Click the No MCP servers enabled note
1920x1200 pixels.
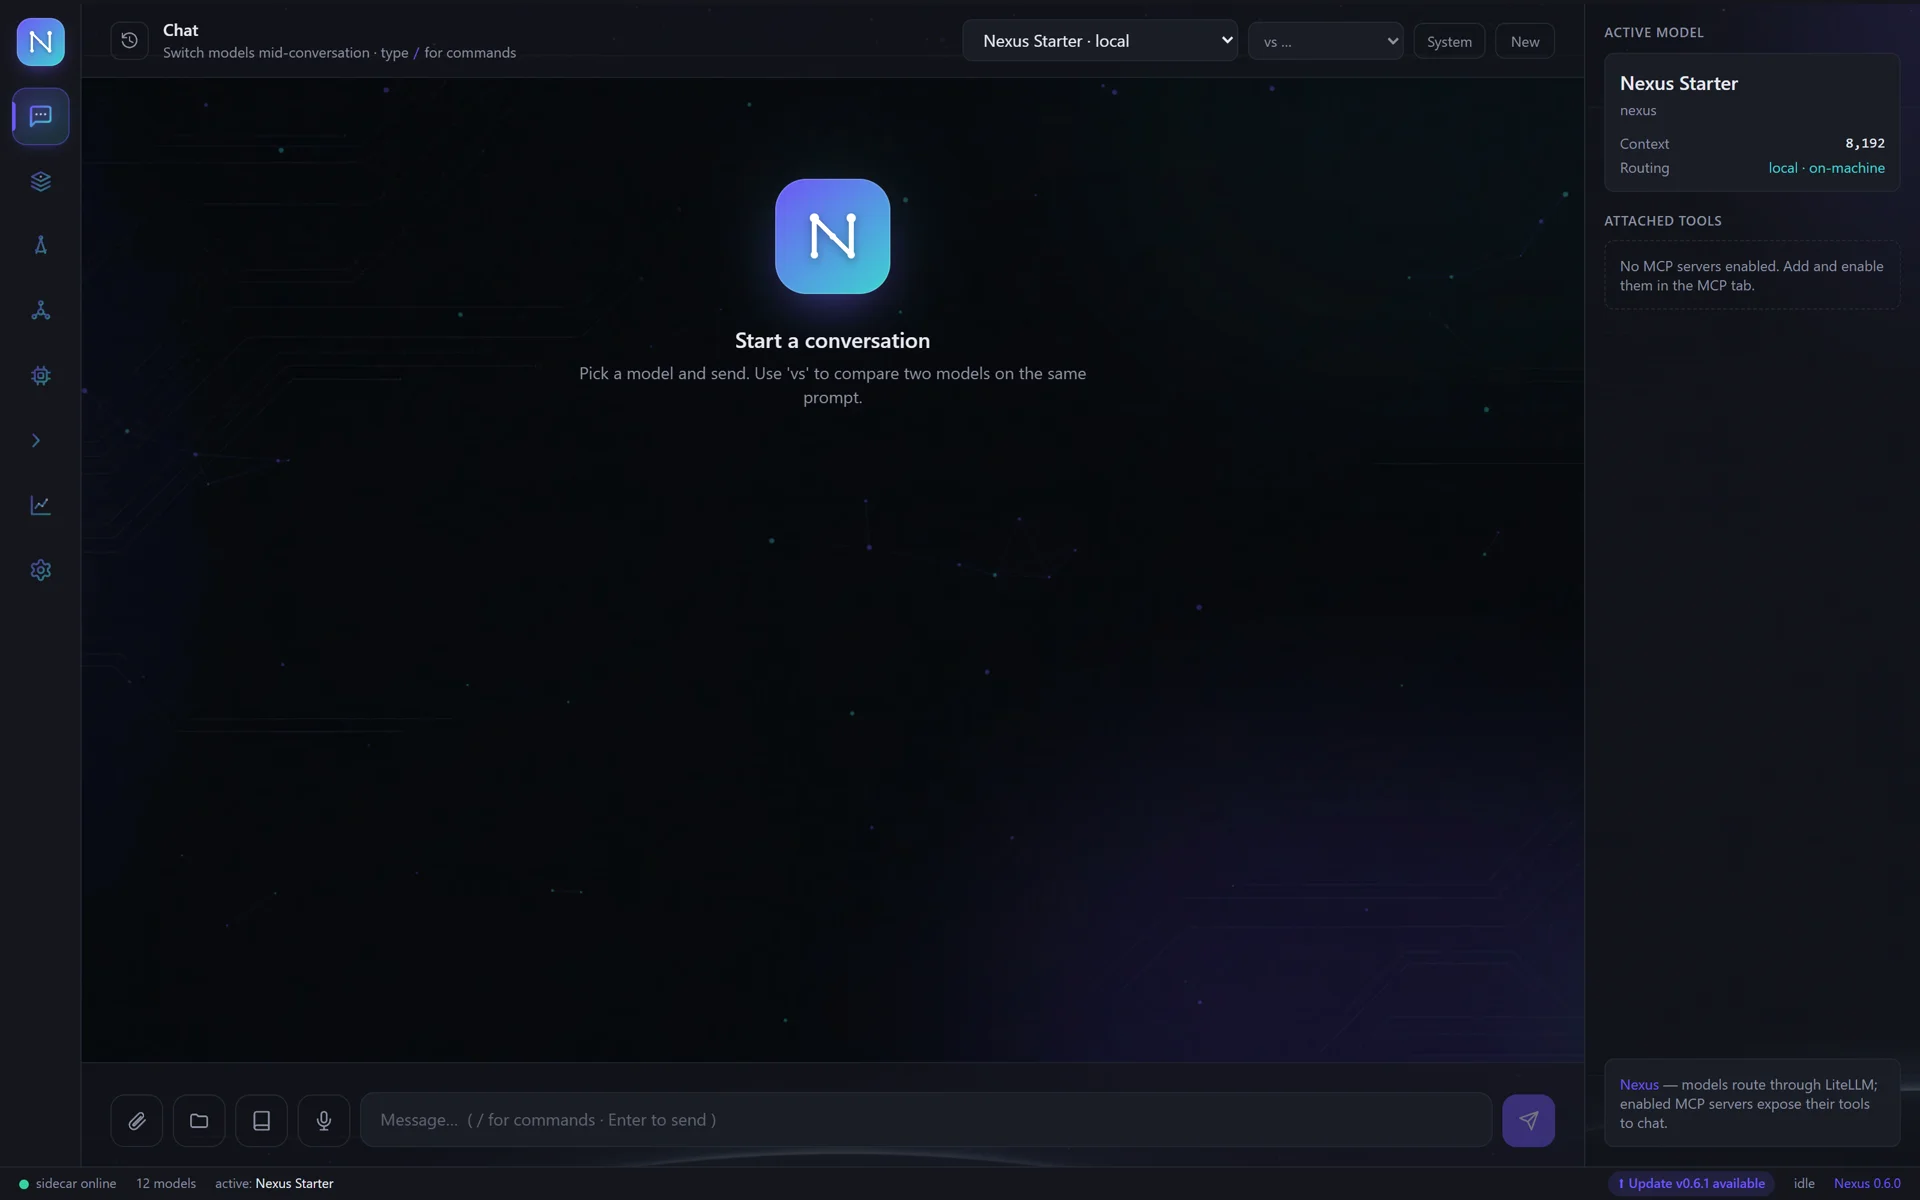[1752, 275]
